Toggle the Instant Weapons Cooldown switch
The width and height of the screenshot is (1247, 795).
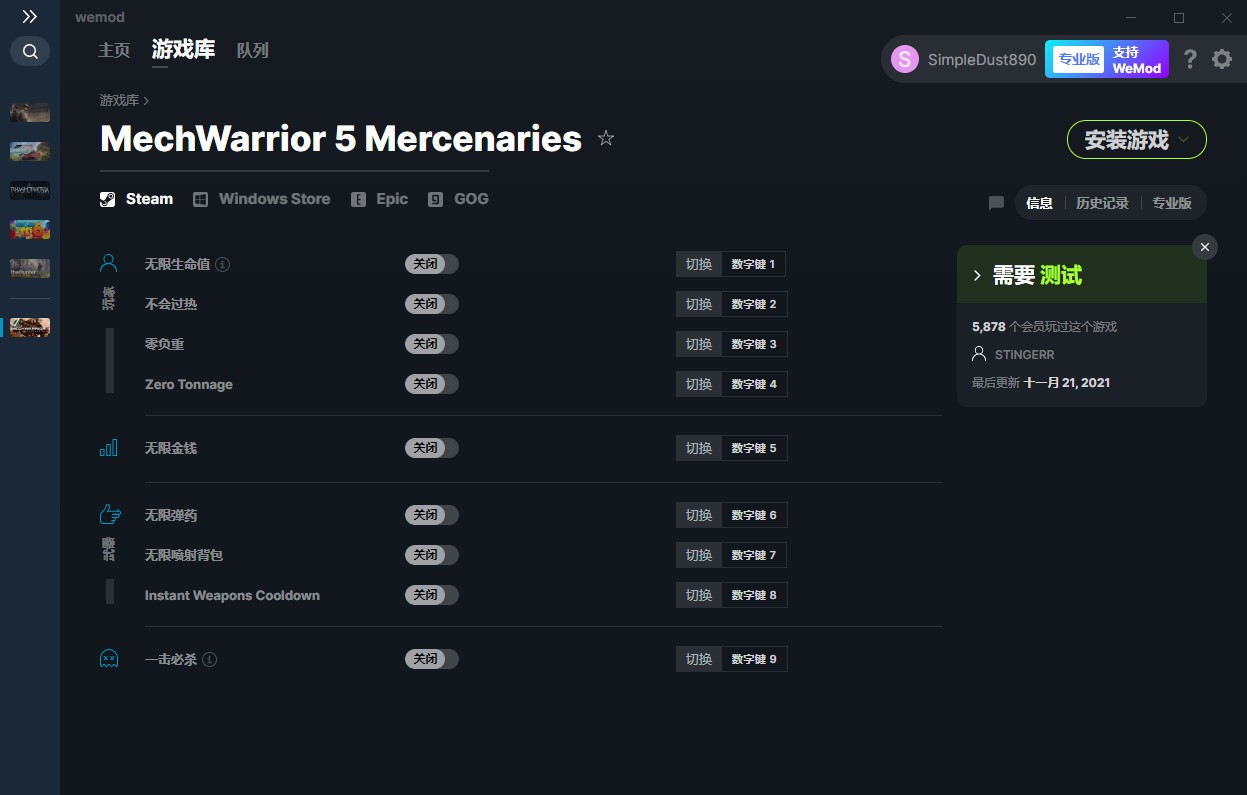(432, 595)
